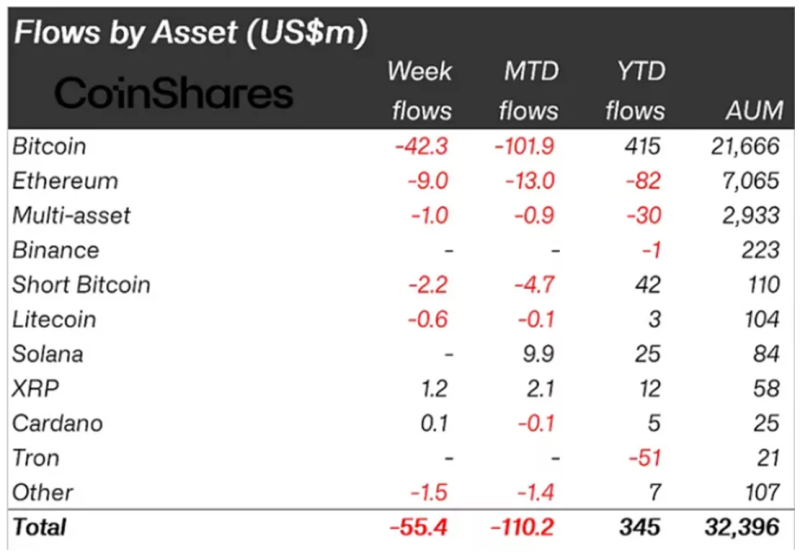Select the YTD flows column header
Viewport: 800px width, 560px height.
tap(635, 90)
